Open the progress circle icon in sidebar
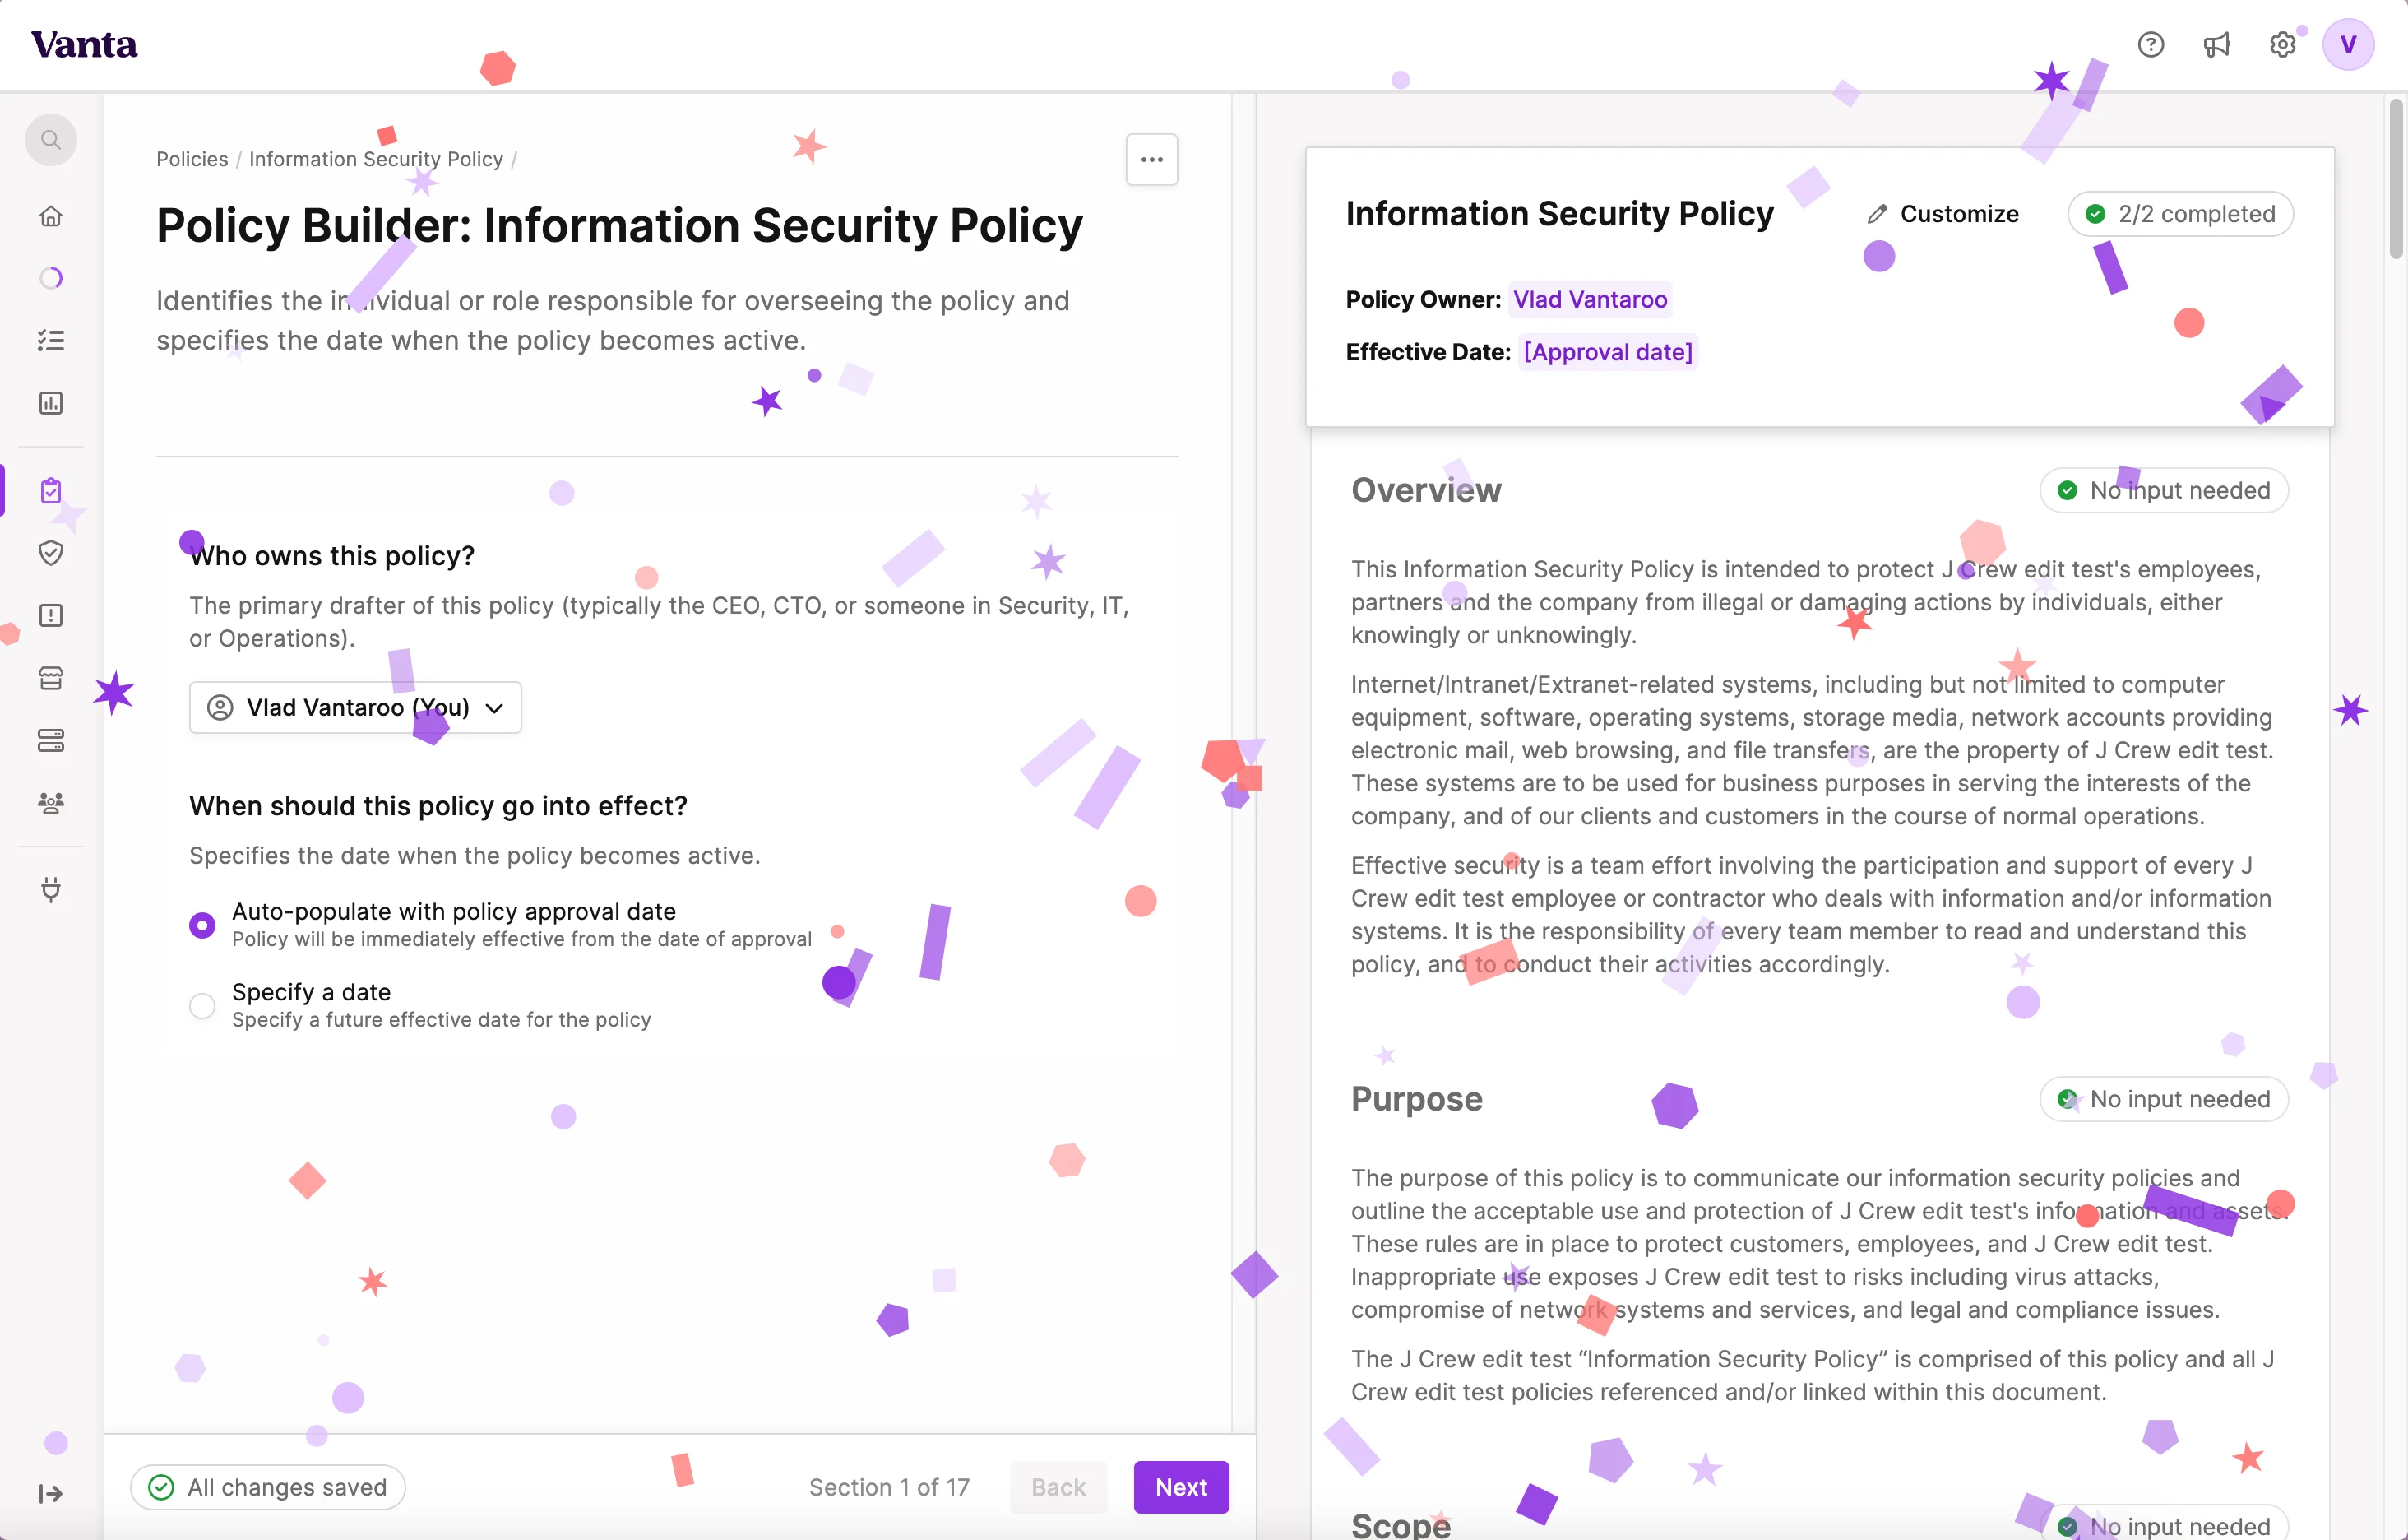The width and height of the screenshot is (2408, 1540). tap(51, 278)
